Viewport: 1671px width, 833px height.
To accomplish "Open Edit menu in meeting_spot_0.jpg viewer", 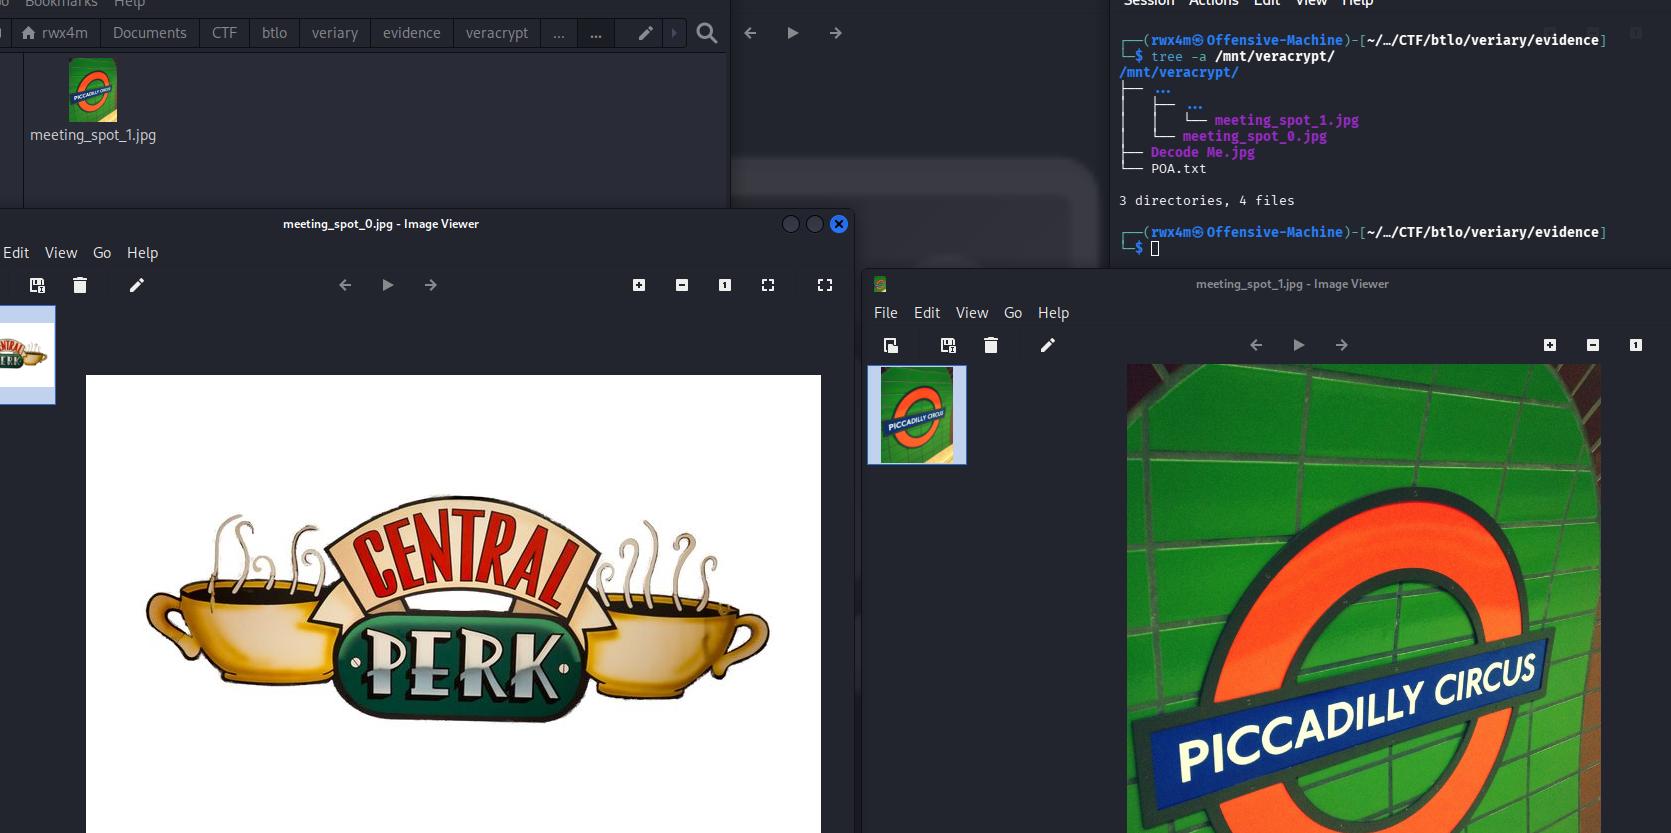I will point(16,253).
